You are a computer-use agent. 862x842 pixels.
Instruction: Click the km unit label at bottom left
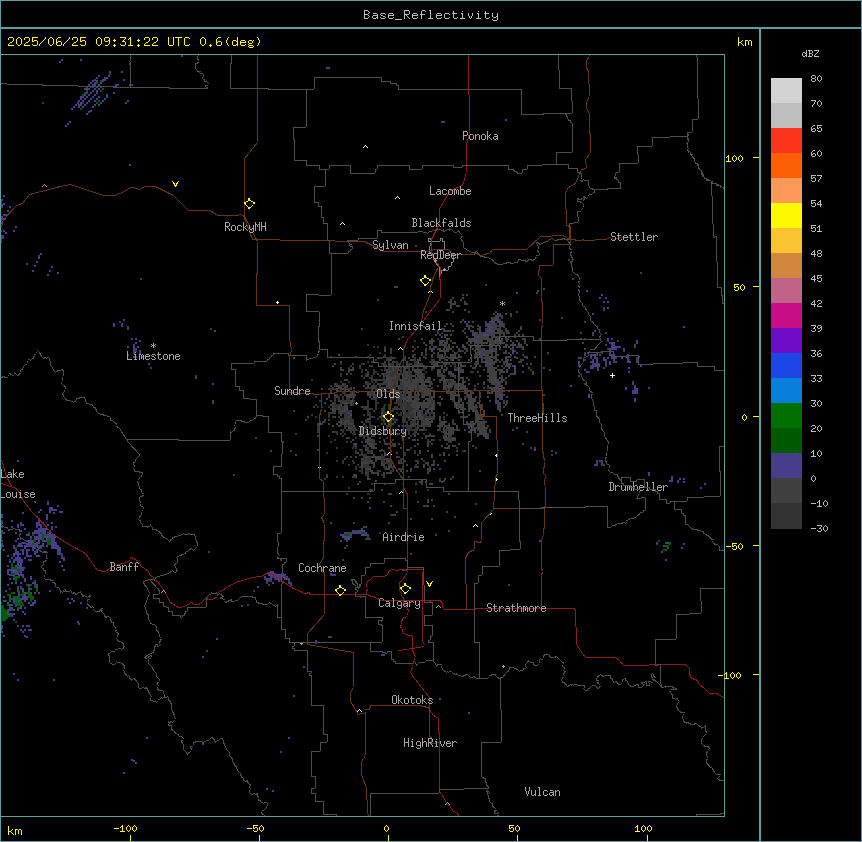[x=15, y=830]
